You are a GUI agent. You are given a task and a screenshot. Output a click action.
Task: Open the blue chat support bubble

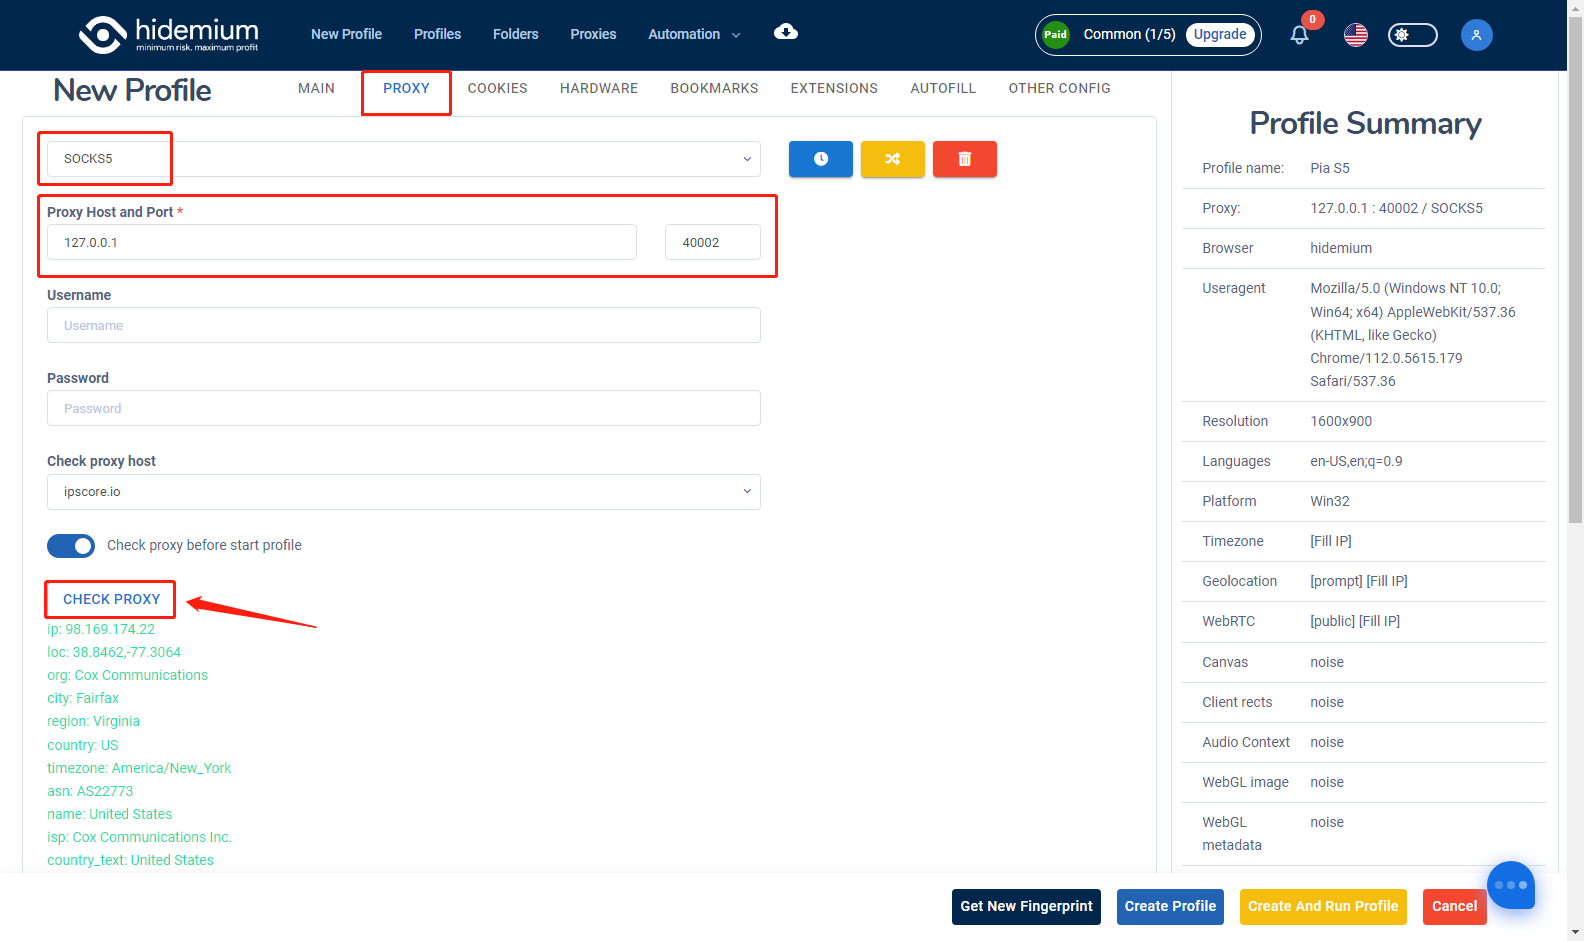click(1510, 885)
